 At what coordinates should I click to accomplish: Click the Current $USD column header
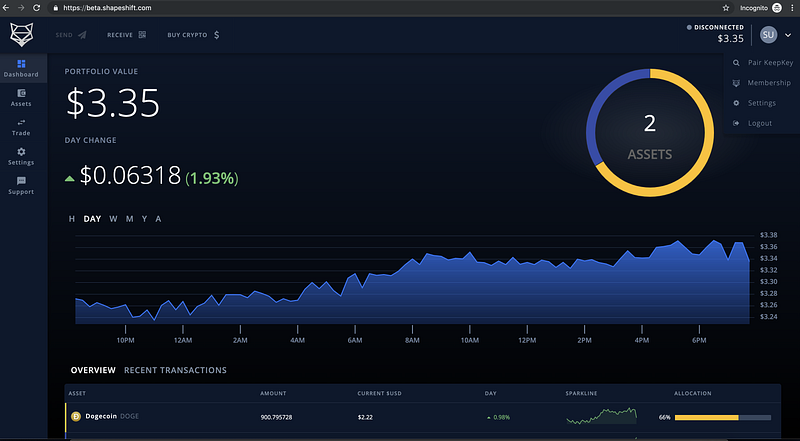coord(379,394)
